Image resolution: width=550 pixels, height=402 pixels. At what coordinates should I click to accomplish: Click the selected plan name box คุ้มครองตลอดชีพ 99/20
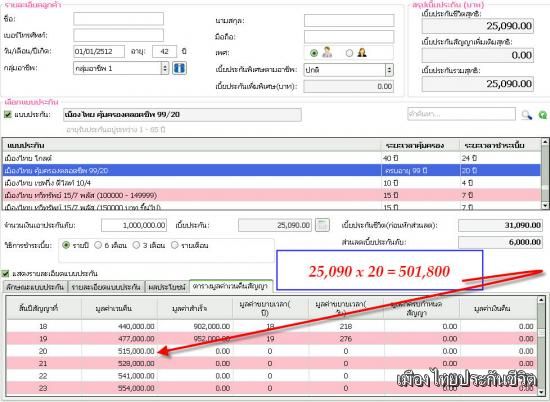click(182, 115)
